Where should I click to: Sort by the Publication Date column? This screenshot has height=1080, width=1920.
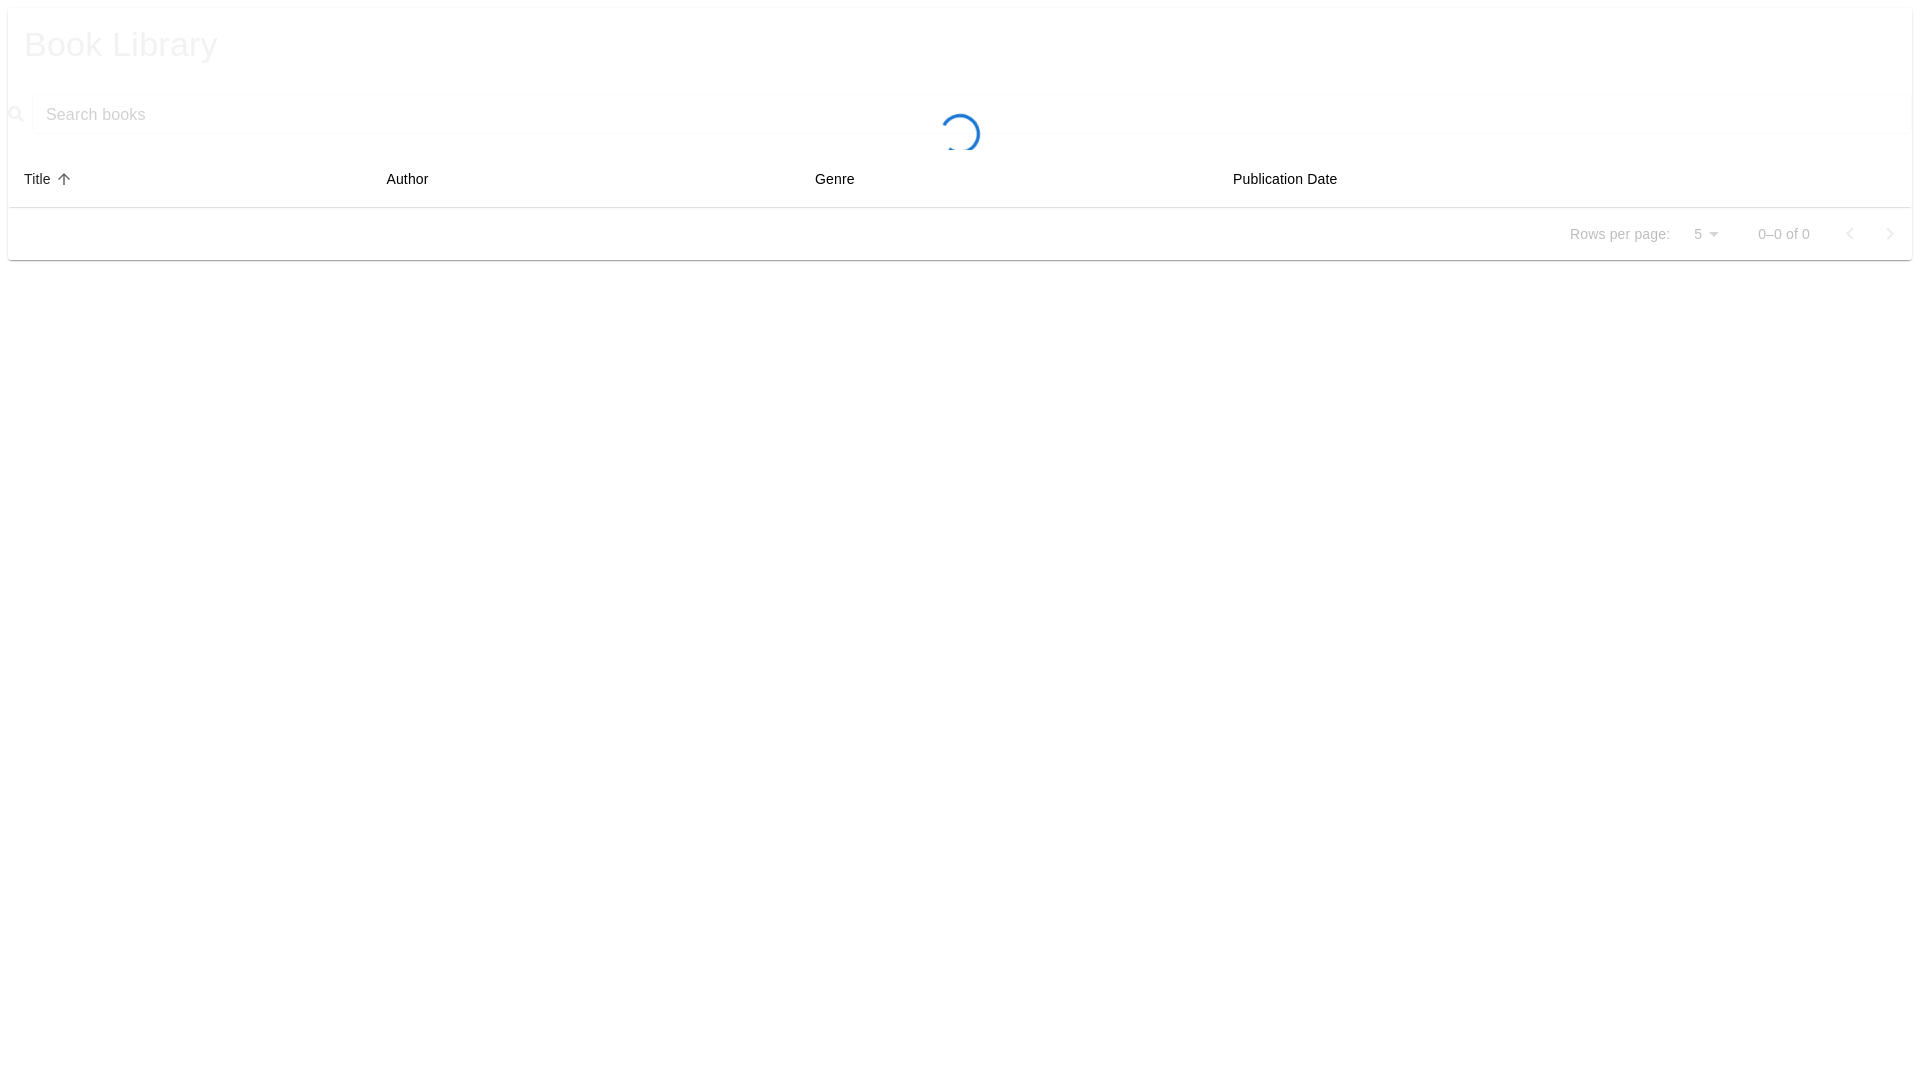1284,179
